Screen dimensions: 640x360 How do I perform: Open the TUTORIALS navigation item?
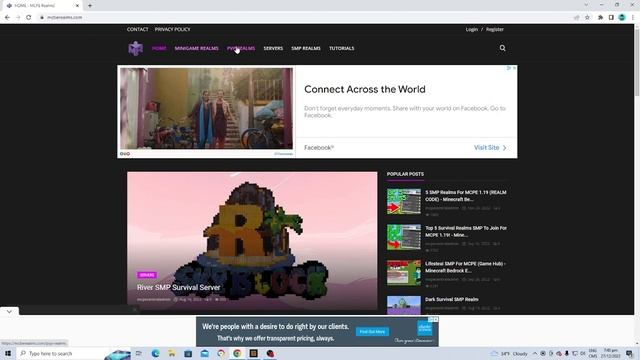[x=342, y=48]
